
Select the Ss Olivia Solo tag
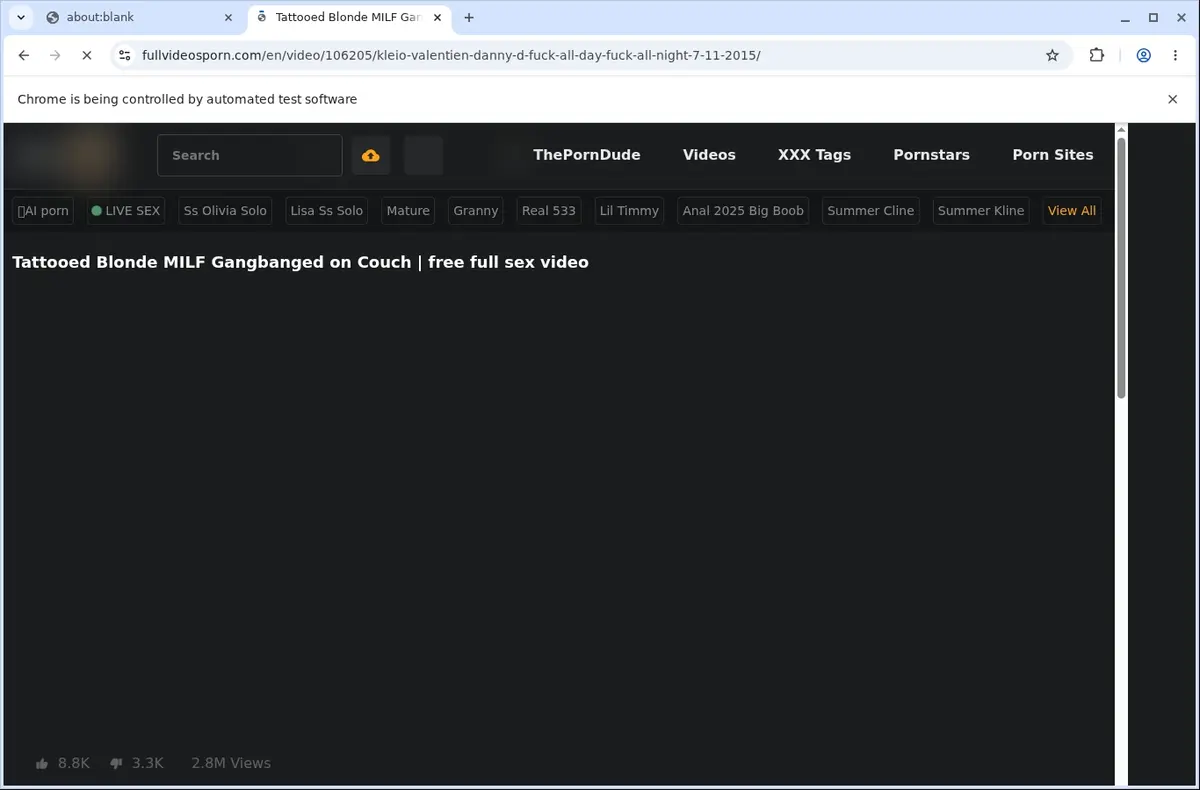(x=225, y=211)
